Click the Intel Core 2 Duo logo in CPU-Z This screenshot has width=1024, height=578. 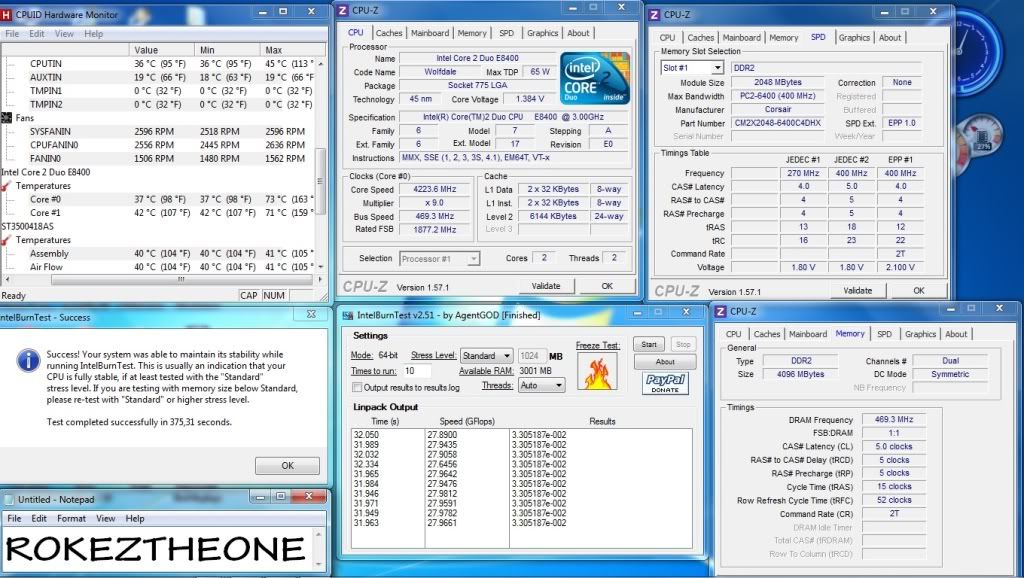(595, 78)
